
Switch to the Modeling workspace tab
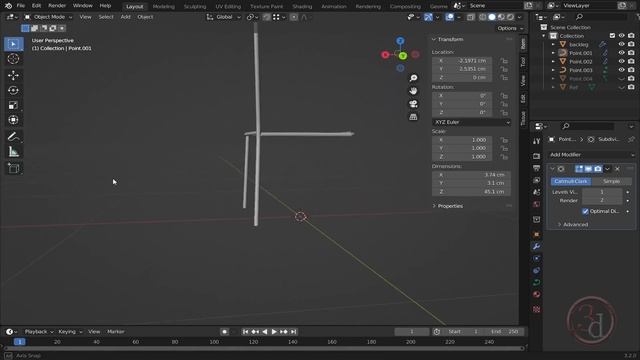click(x=163, y=7)
